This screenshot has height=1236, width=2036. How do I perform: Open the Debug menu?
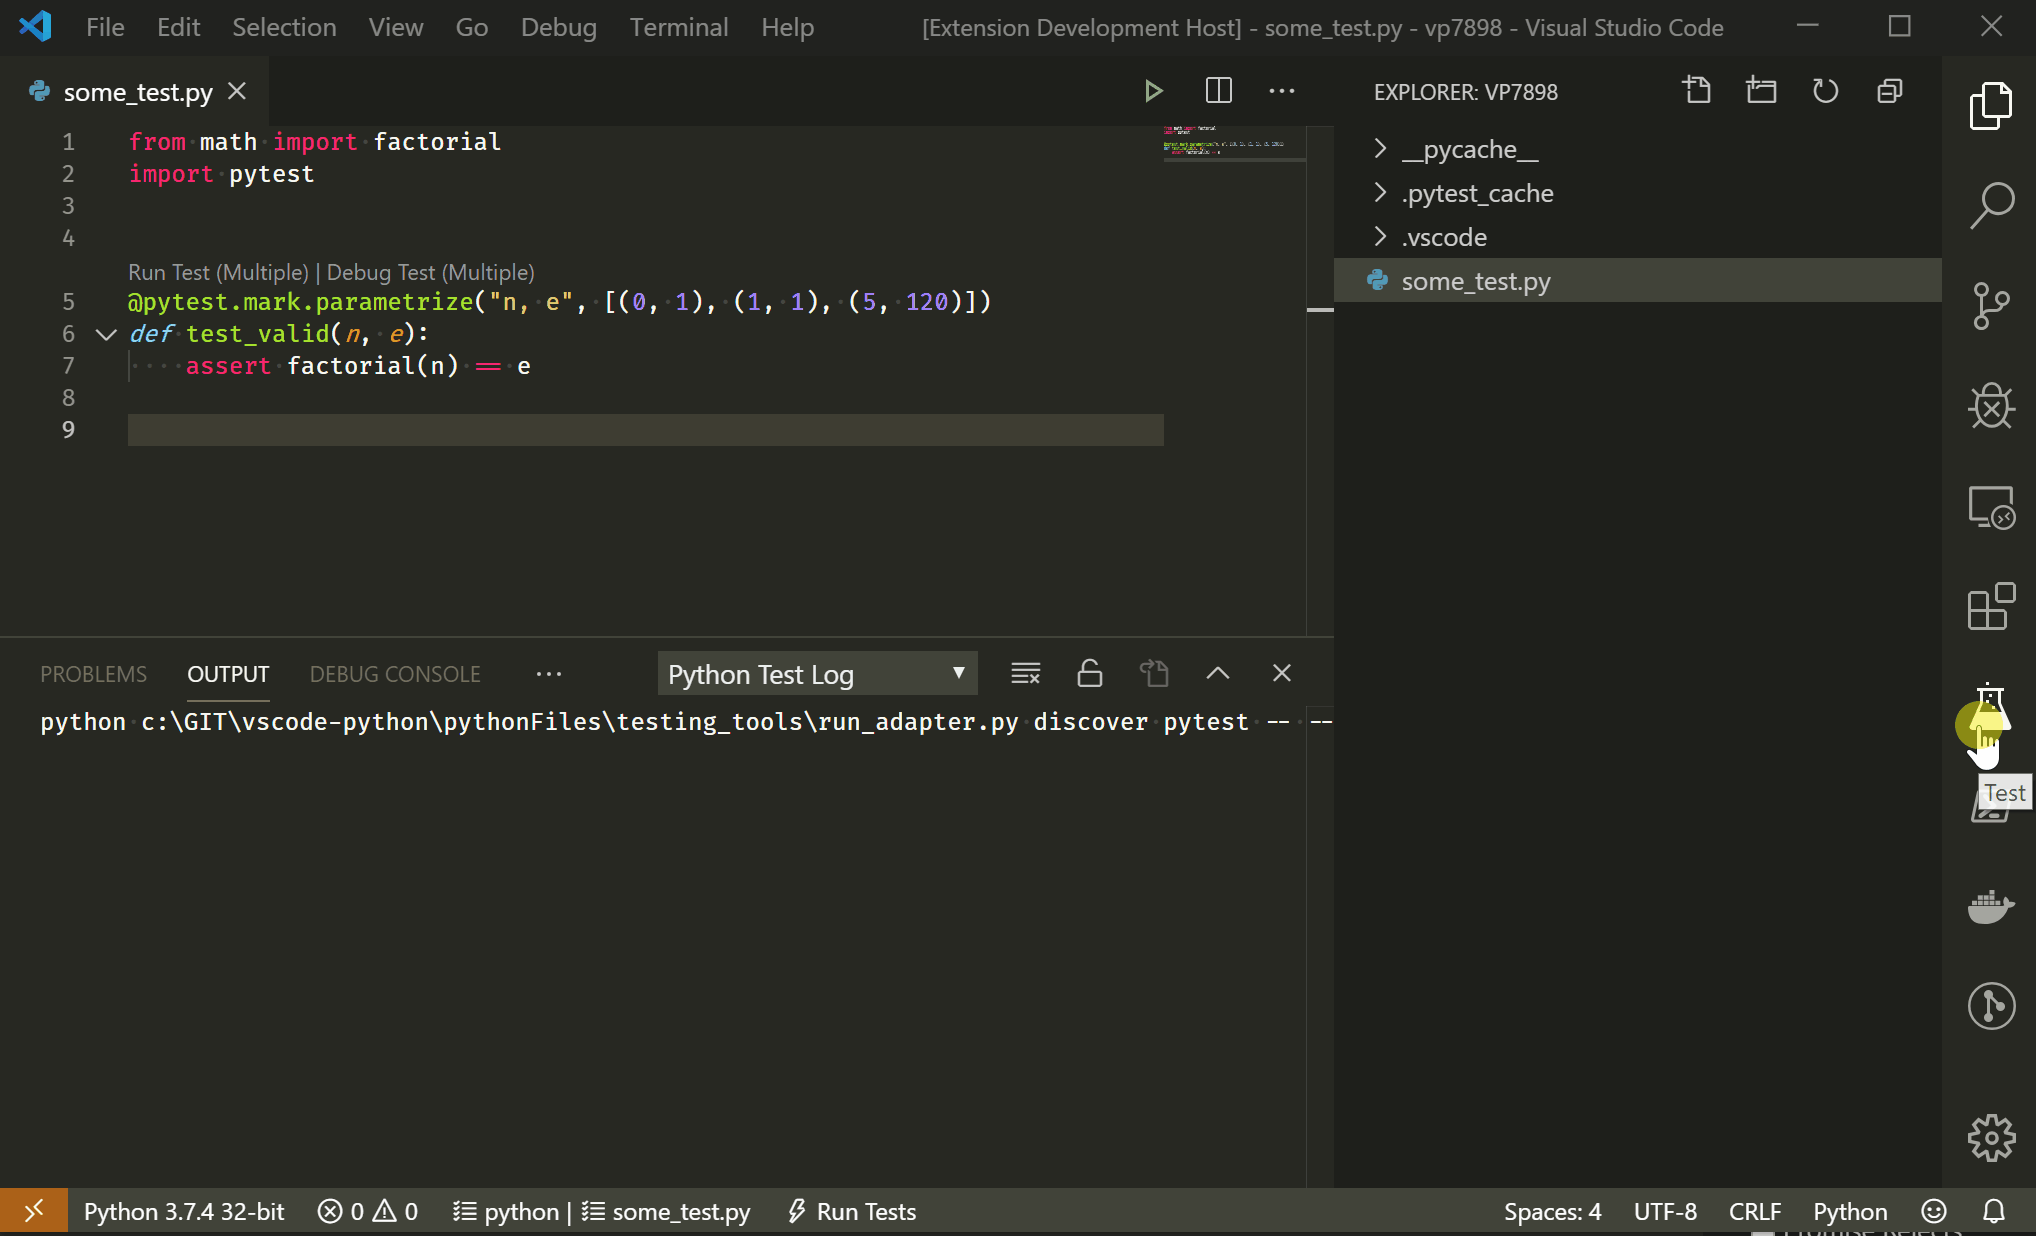pos(558,27)
